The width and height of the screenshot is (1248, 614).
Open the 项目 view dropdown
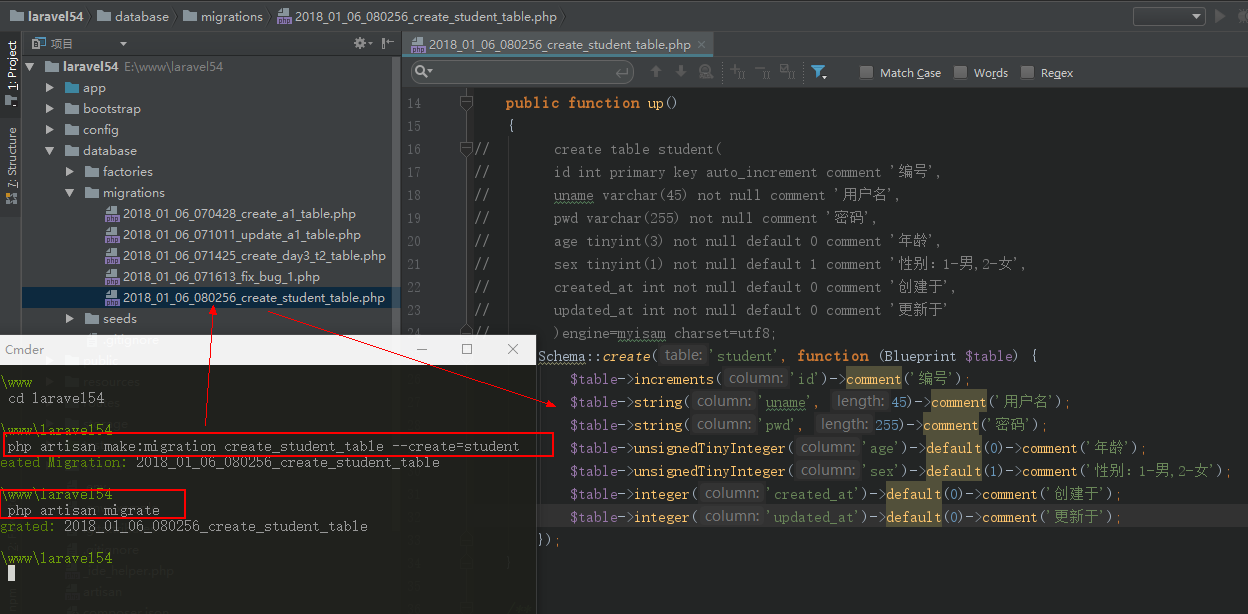(123, 44)
